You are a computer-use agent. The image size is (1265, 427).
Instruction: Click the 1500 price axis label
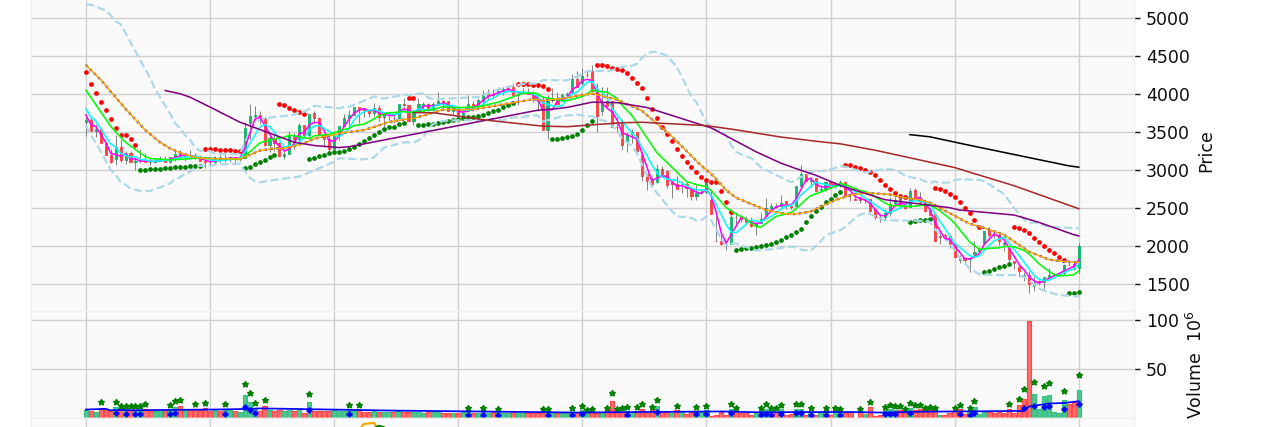point(1167,285)
